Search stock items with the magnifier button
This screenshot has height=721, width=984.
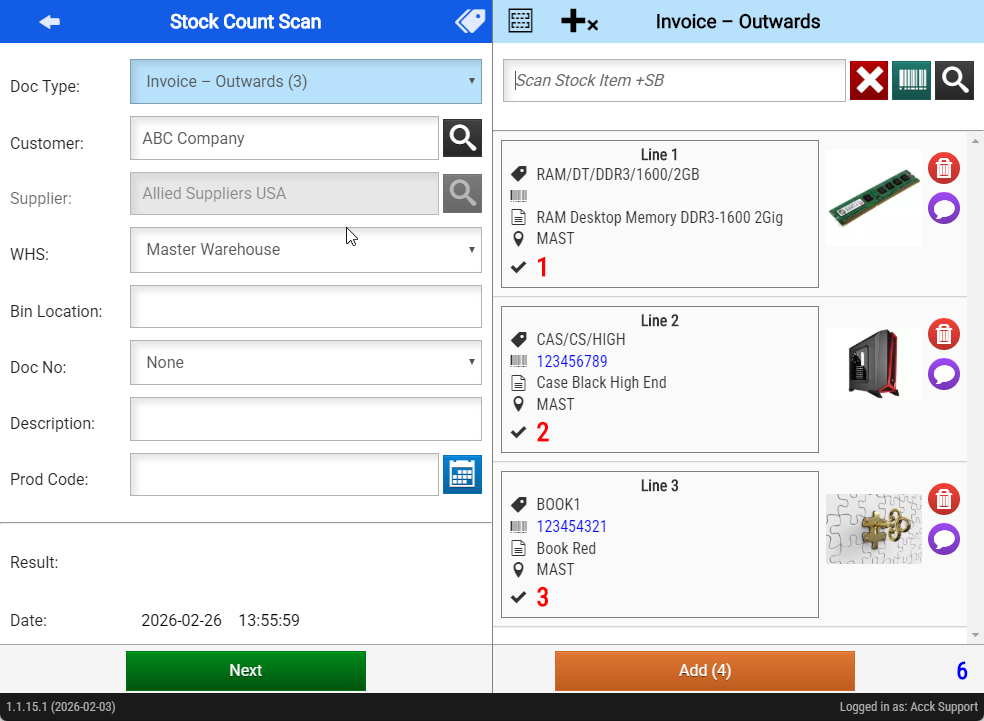click(x=955, y=80)
